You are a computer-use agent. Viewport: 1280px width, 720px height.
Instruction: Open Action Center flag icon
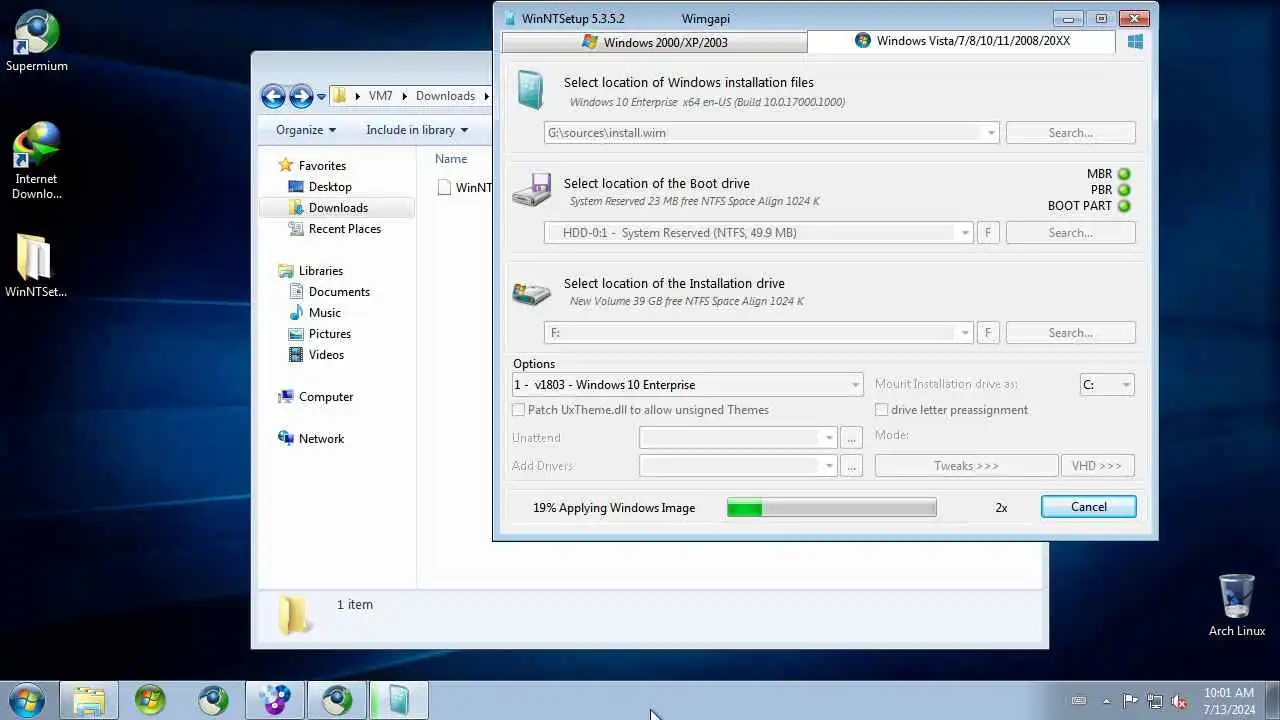(1130, 701)
